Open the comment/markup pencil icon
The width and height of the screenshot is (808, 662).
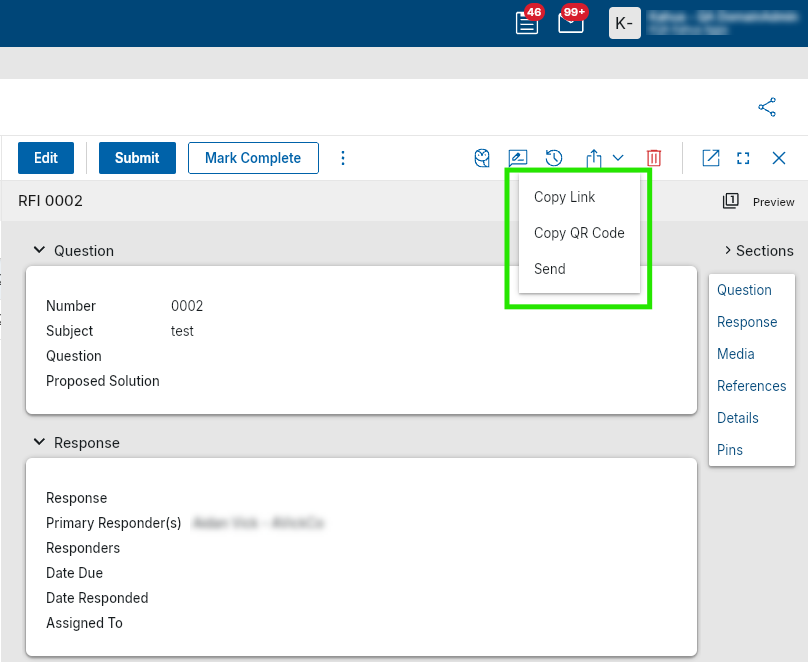pyautogui.click(x=518, y=158)
